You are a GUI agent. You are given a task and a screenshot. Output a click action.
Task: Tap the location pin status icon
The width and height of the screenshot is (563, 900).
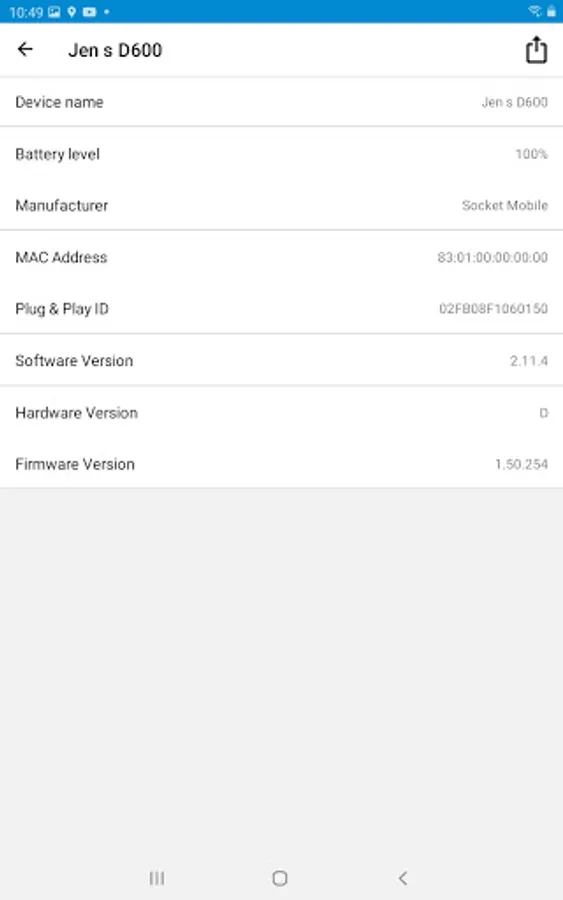click(x=72, y=12)
